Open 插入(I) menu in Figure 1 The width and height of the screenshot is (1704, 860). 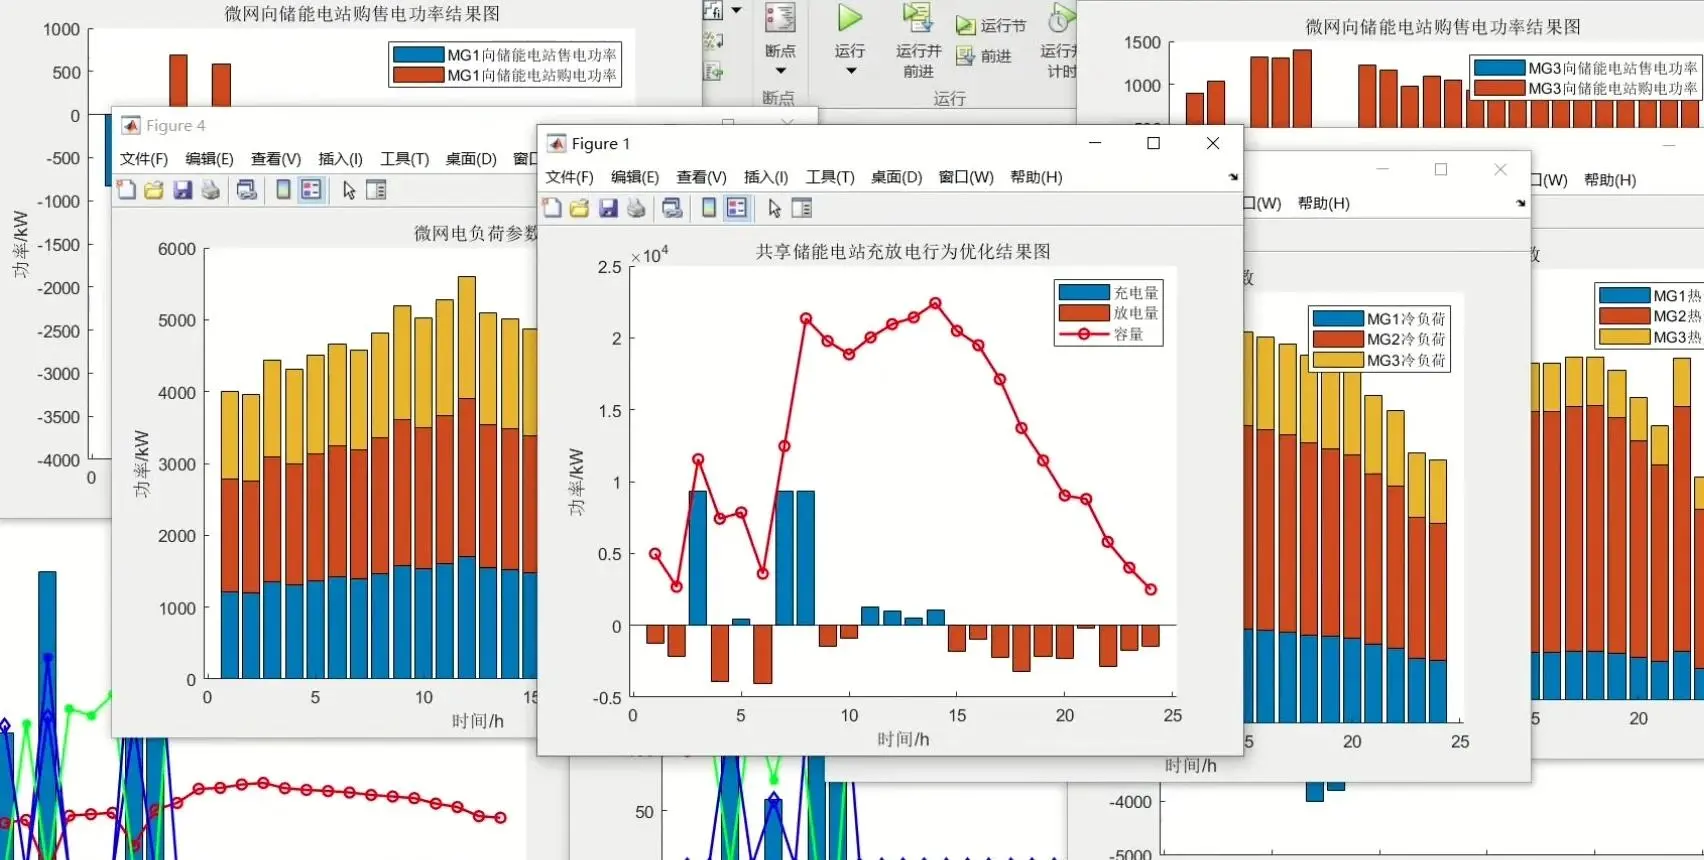click(766, 177)
